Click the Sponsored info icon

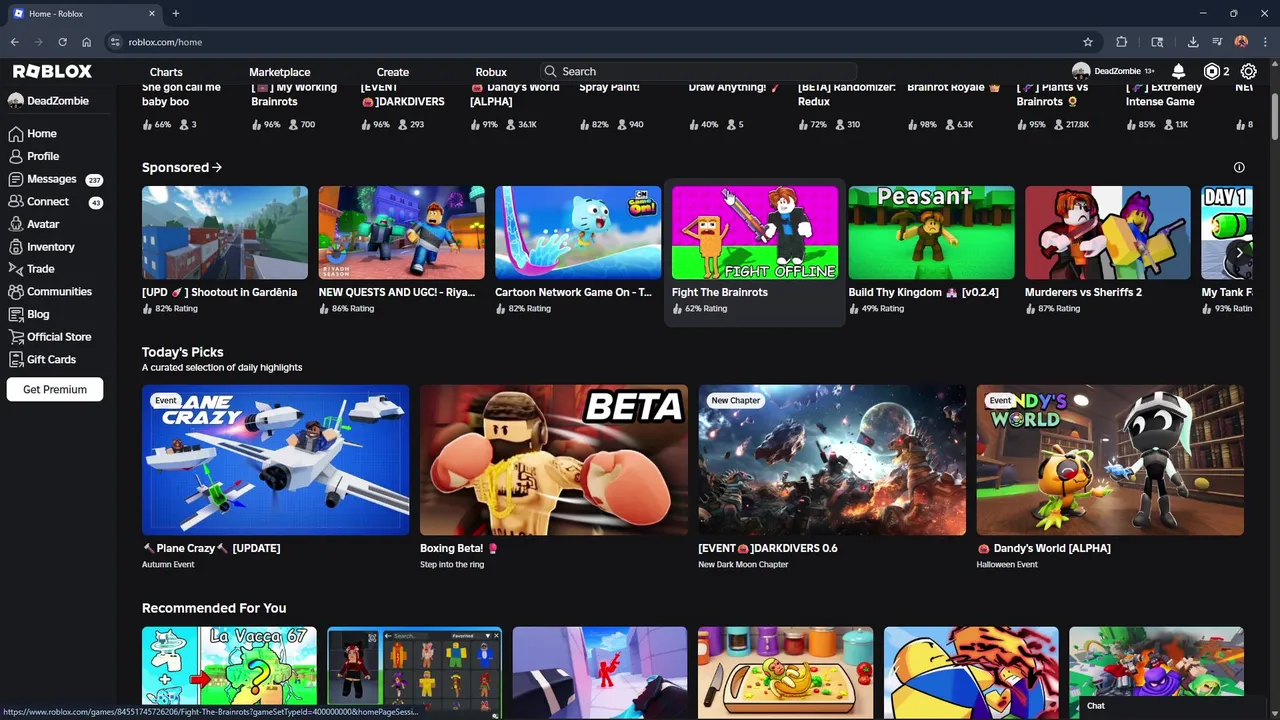pyautogui.click(x=1239, y=167)
